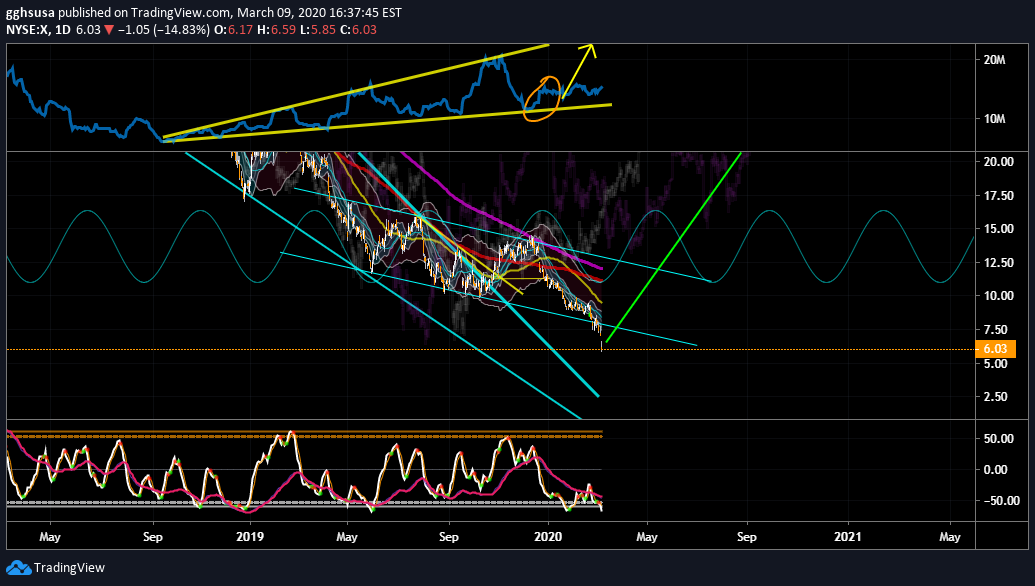Click the low value L:5.85
This screenshot has width=1035, height=586.
[x=318, y=30]
